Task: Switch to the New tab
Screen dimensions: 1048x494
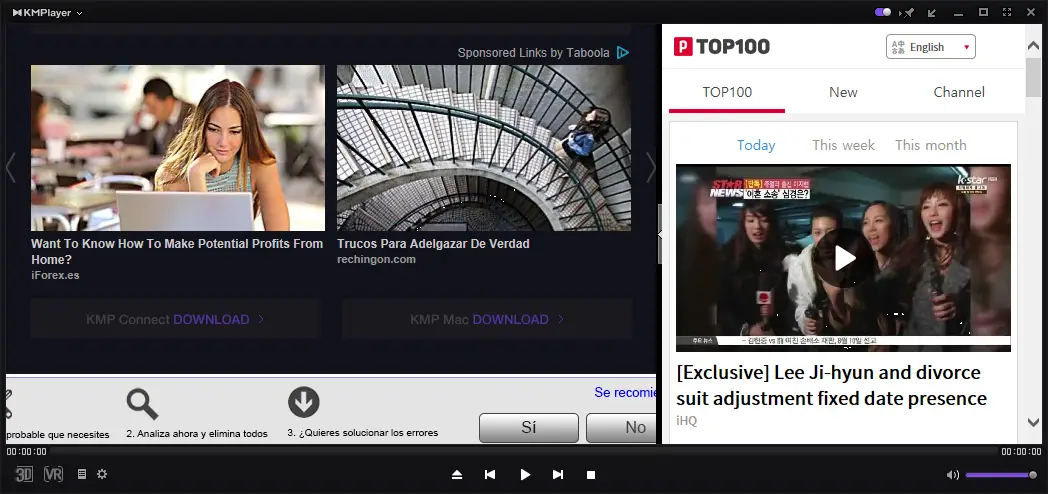Action: click(x=843, y=92)
